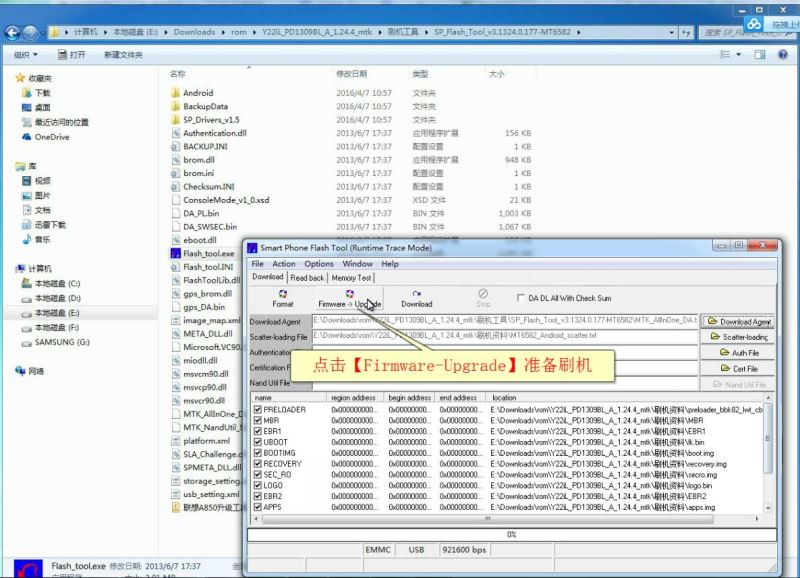Screen dimensions: 800x578
Task: Click the change view icon in Explorer
Action: point(725,55)
